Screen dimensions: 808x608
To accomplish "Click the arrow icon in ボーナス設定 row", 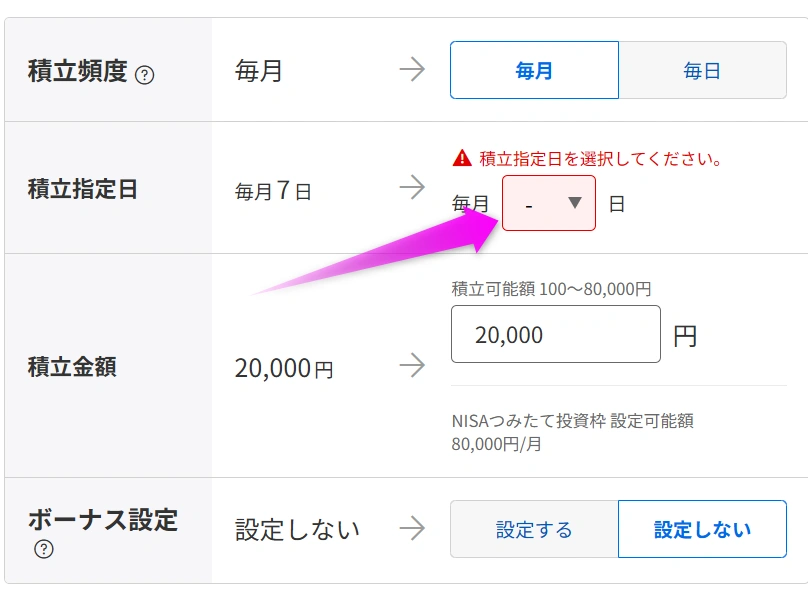I will tap(412, 529).
